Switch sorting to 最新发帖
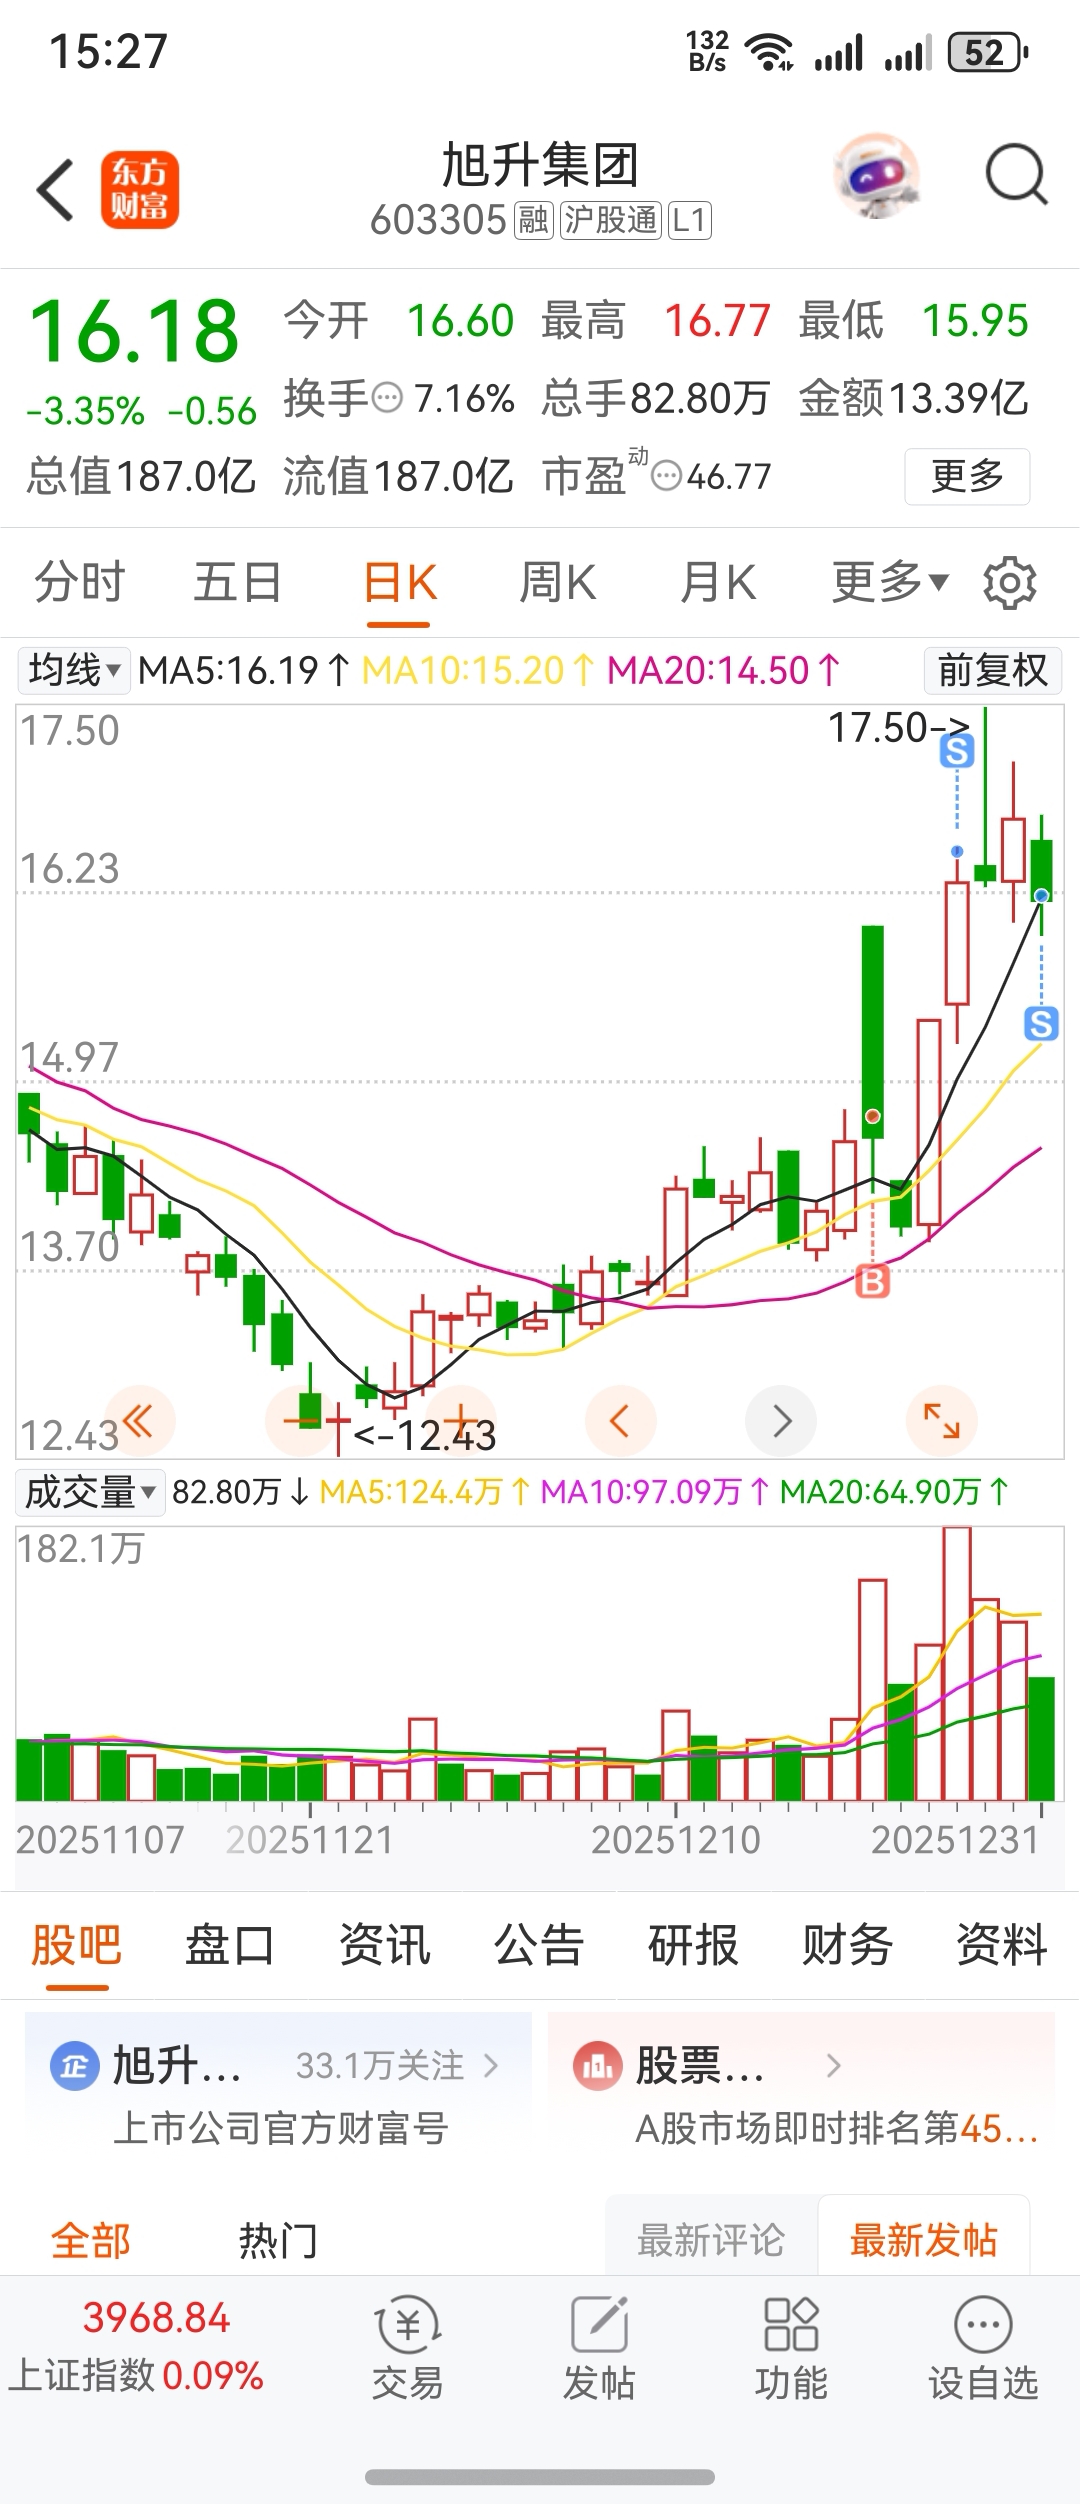1080x2504 pixels. 924,2241
